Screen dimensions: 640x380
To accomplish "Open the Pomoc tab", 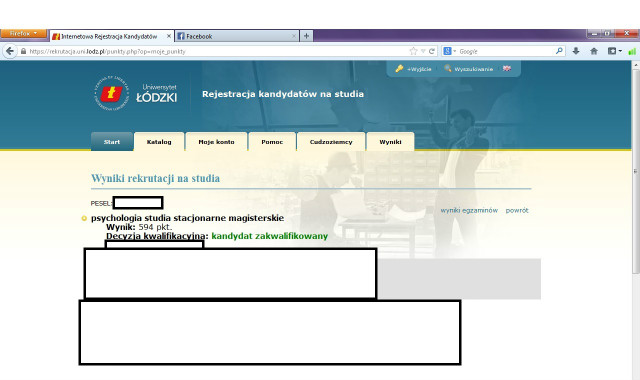I will (272, 142).
